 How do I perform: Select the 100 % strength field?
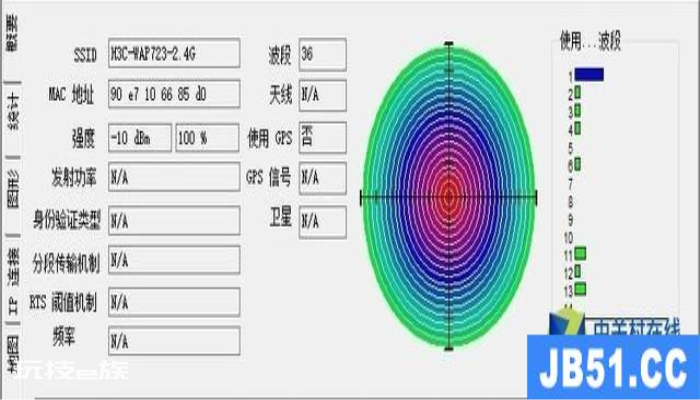click(208, 138)
